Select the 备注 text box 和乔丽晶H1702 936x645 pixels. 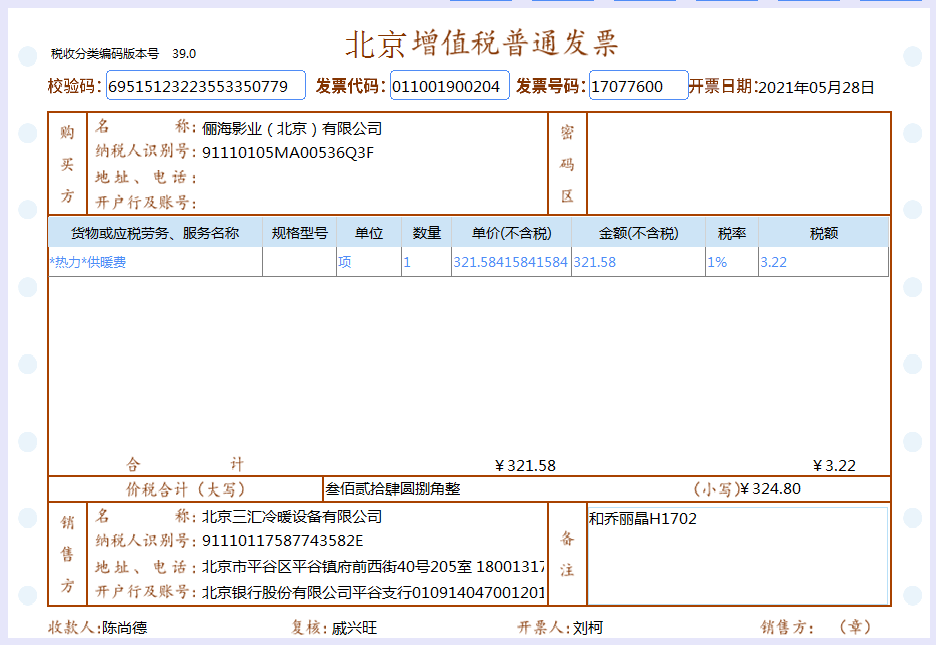(738, 555)
